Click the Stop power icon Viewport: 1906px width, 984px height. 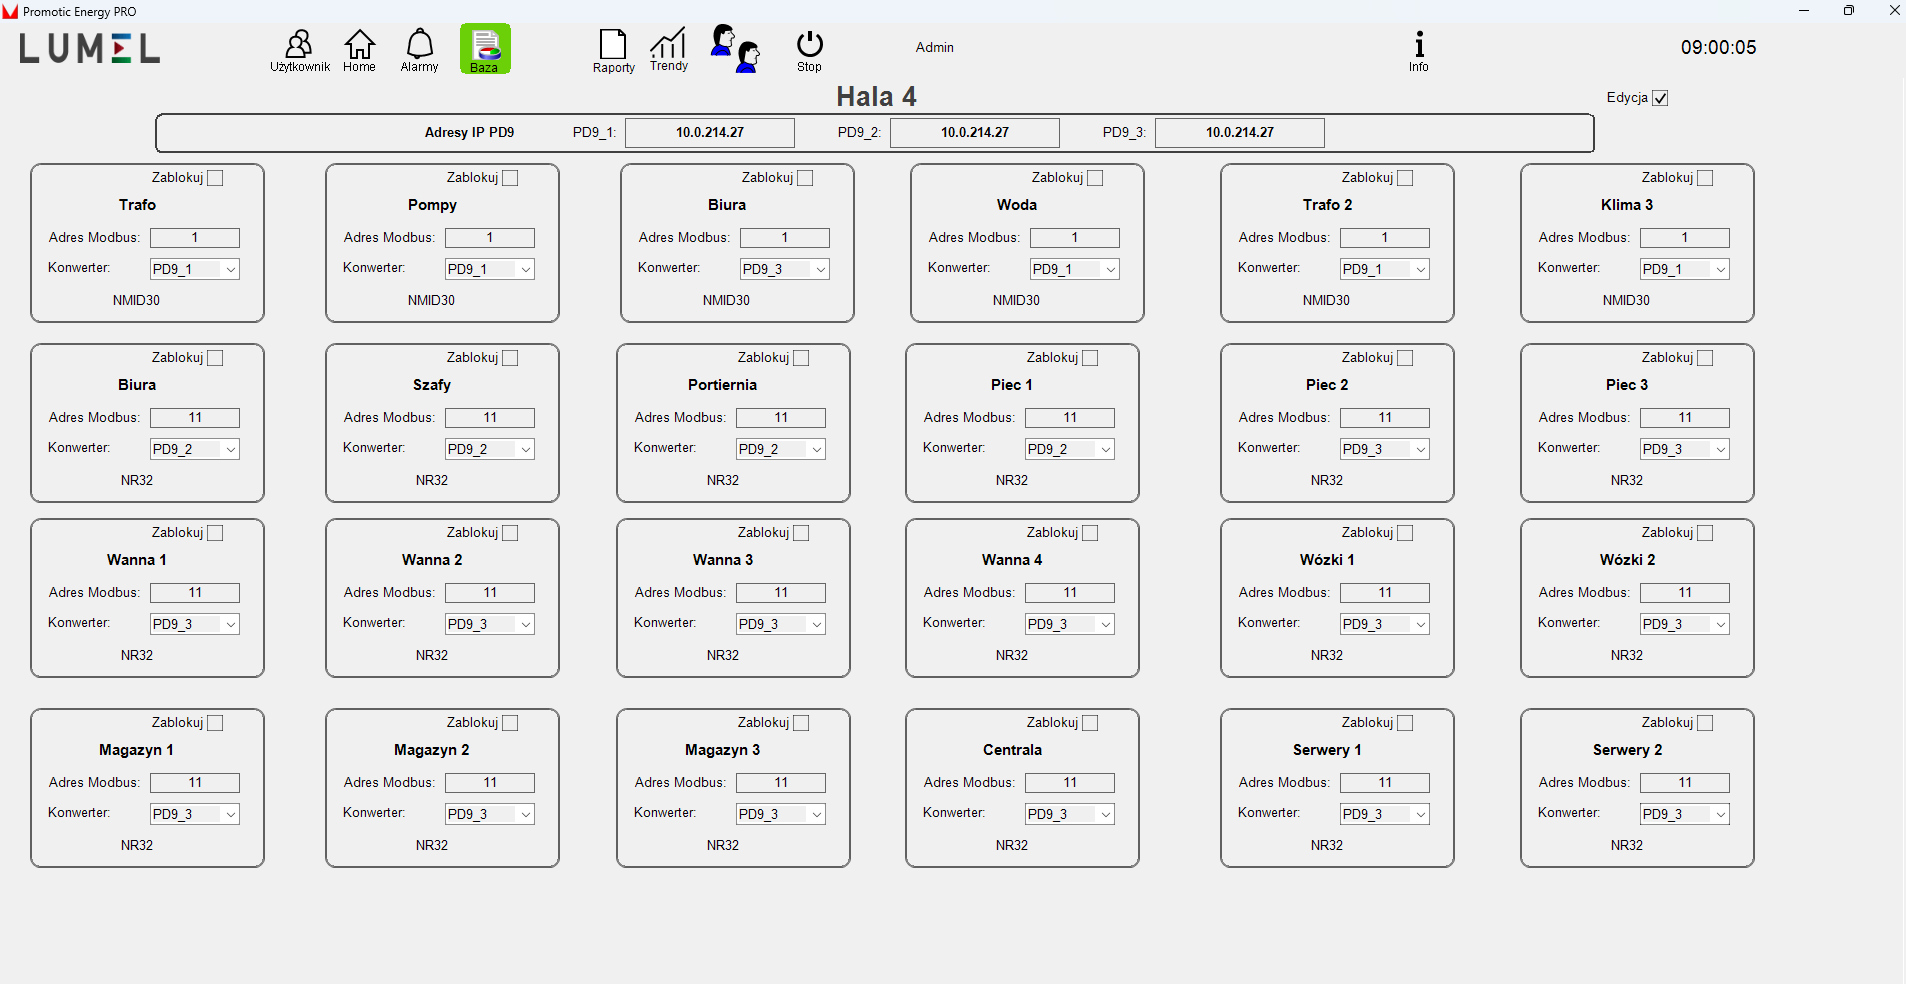(809, 51)
